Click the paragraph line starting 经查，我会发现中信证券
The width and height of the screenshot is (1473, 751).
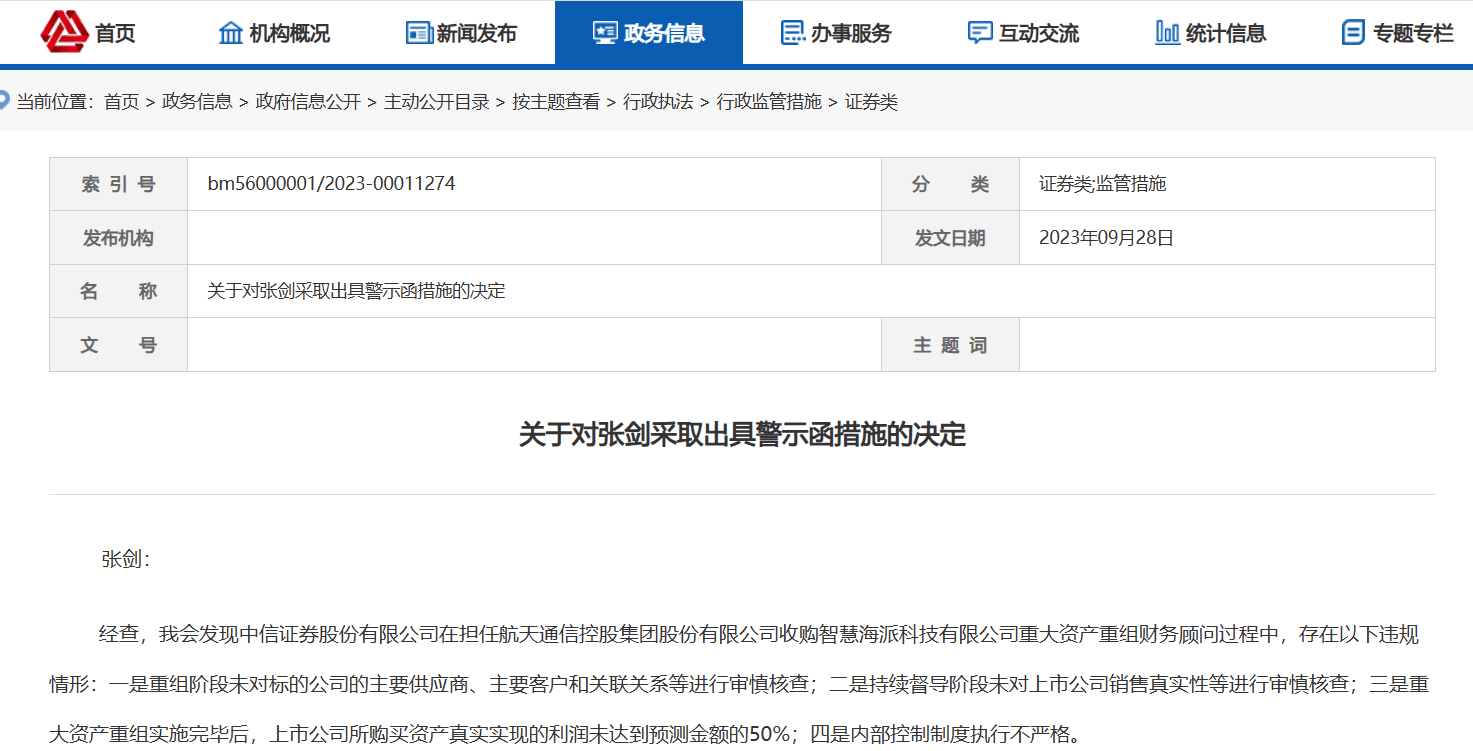pyautogui.click(x=759, y=634)
